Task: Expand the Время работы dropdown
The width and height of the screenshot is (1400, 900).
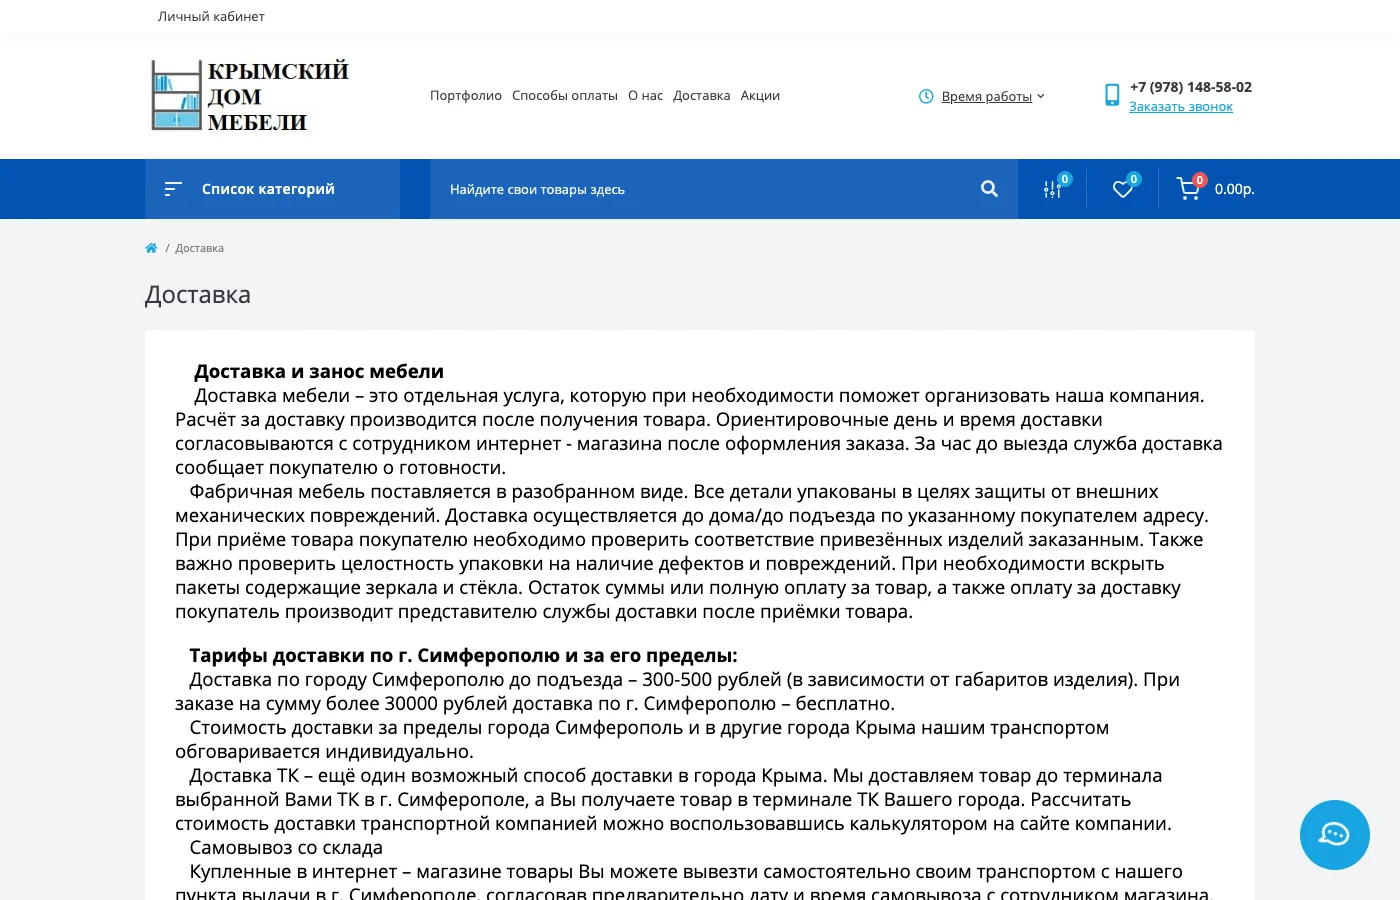Action: tap(986, 96)
